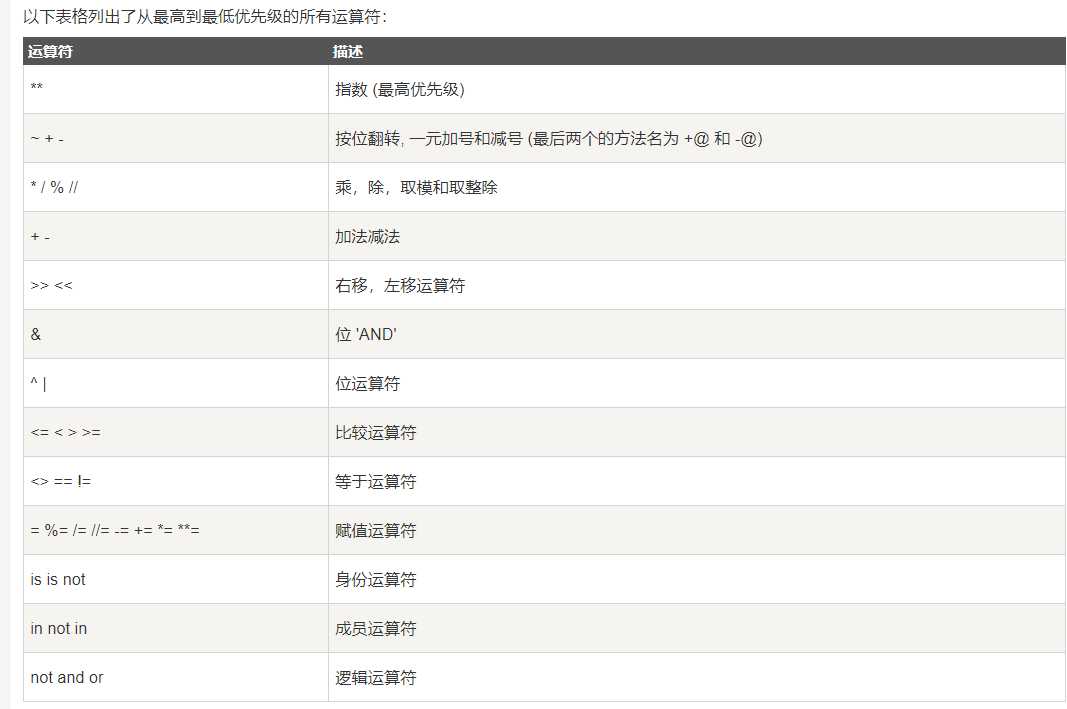The height and width of the screenshot is (709, 1067).
Task: Click the 'not and or' operator cell
Action: click(176, 677)
